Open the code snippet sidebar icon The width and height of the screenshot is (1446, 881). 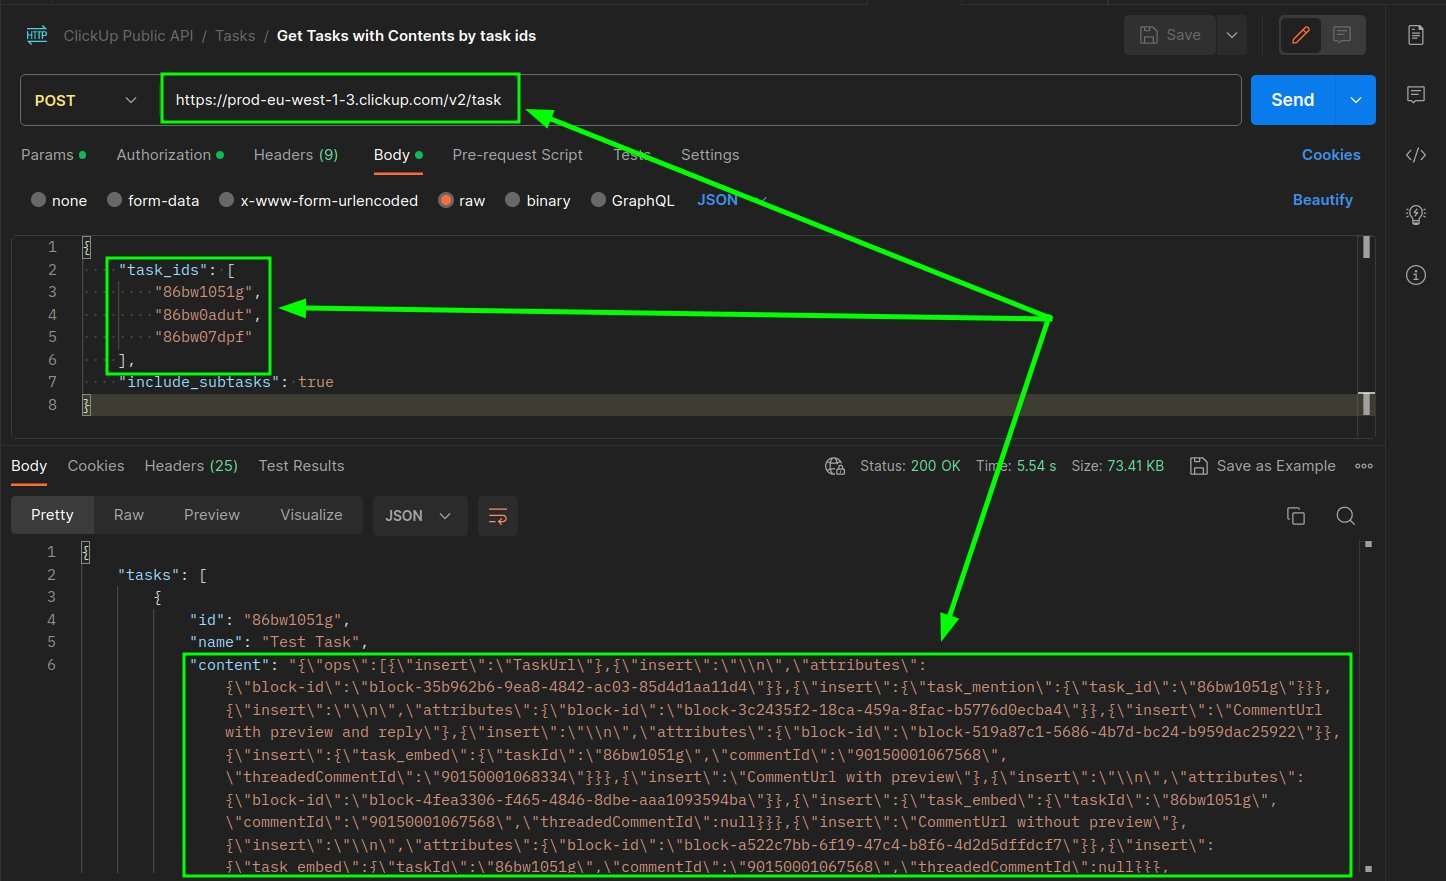click(1416, 155)
